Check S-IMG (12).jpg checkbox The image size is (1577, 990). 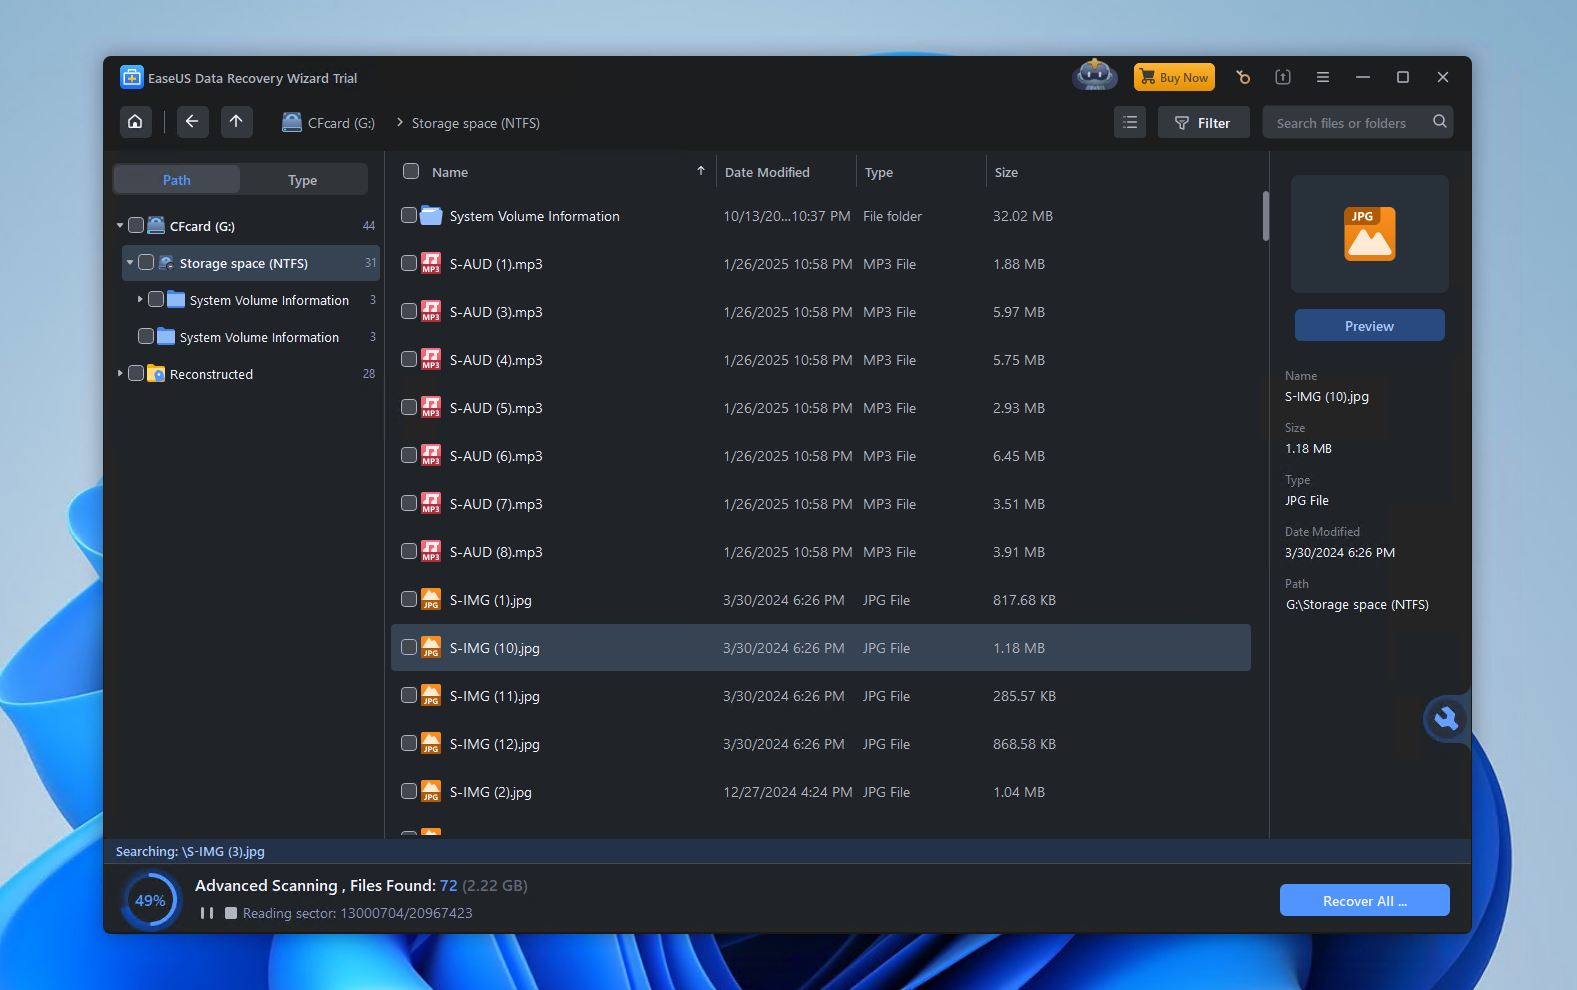408,743
